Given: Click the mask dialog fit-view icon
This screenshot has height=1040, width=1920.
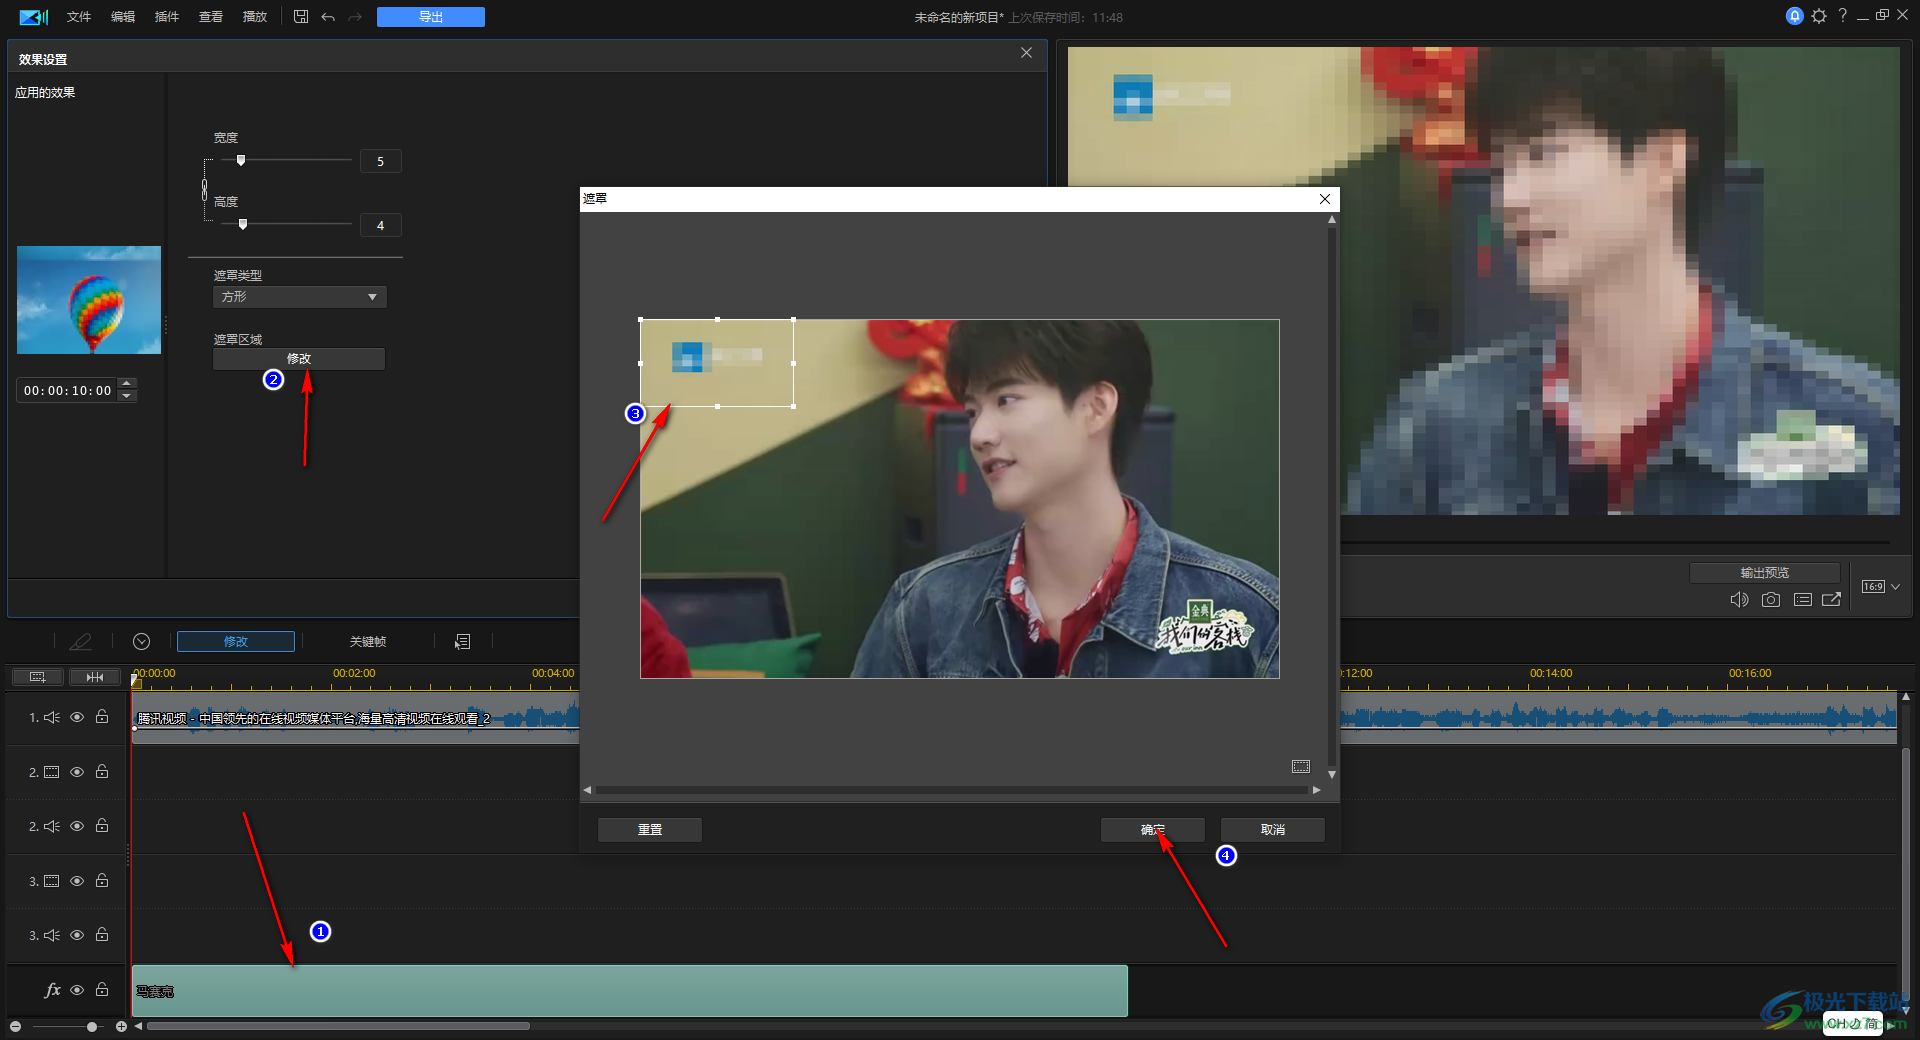Looking at the screenshot, I should click(1301, 767).
